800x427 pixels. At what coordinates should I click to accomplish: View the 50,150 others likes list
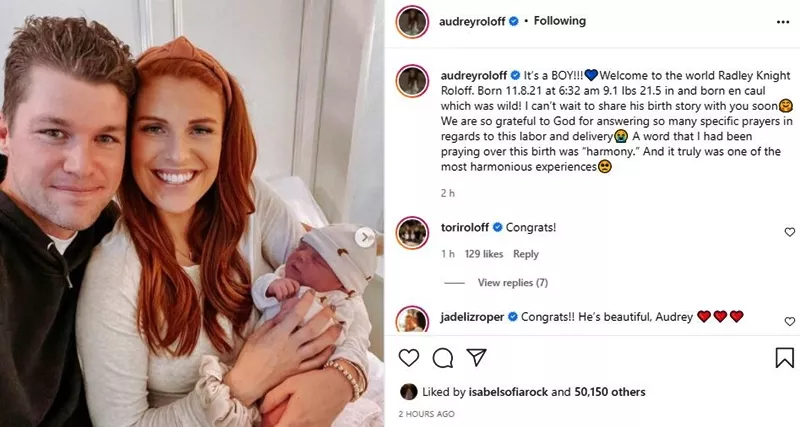click(x=610, y=392)
